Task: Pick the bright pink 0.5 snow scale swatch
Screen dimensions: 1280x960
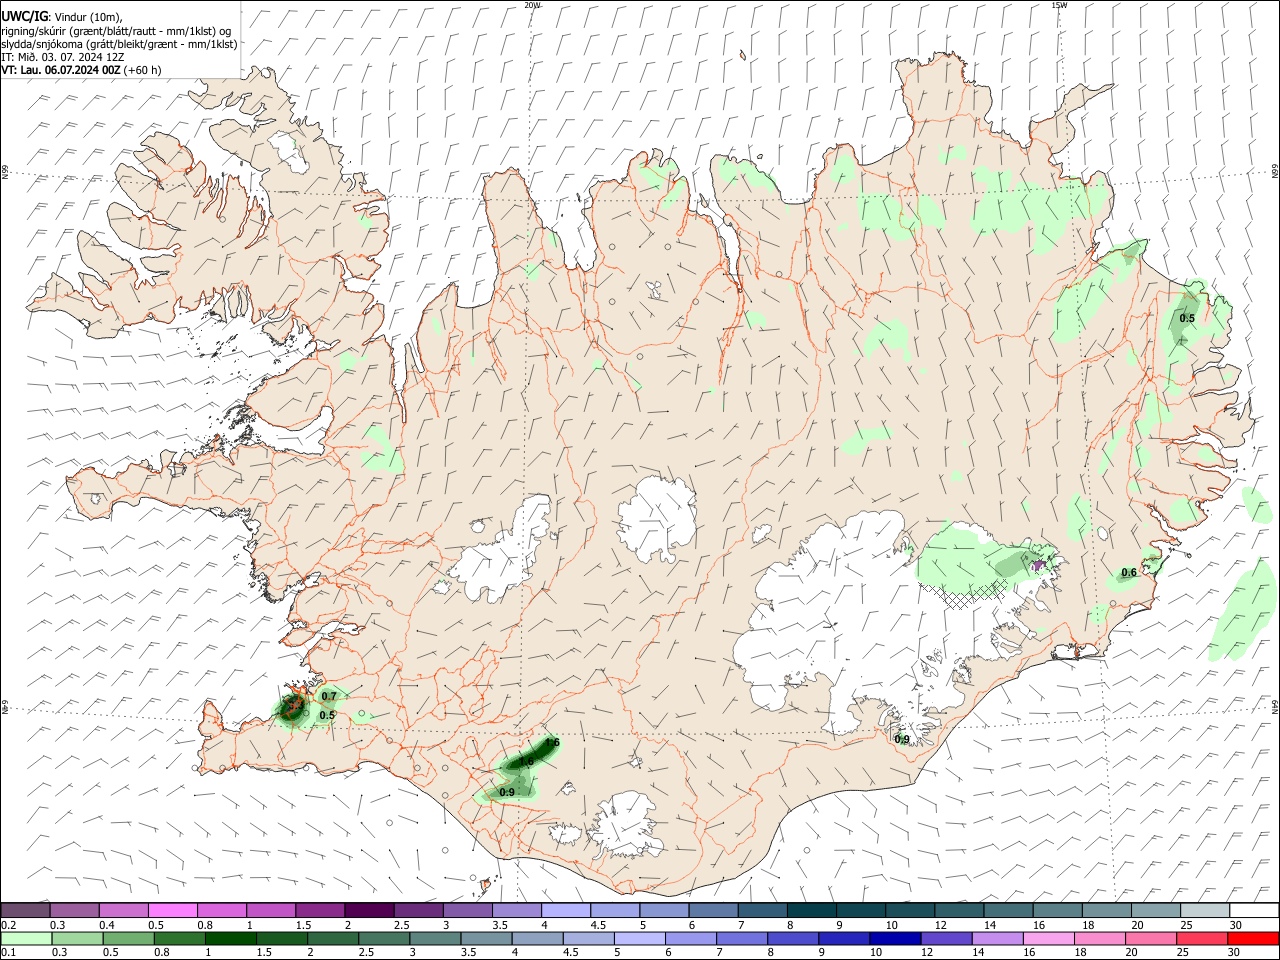Action: 173,910
